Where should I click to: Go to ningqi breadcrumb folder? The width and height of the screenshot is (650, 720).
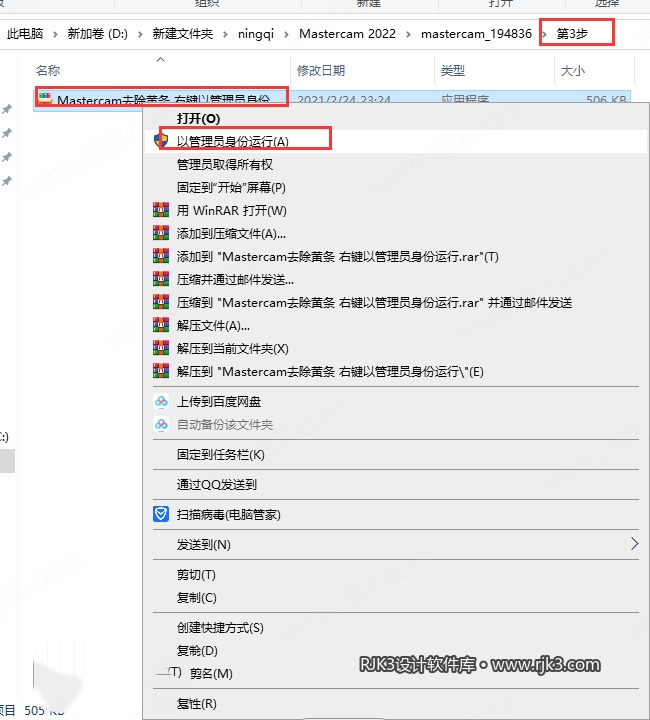click(x=256, y=34)
